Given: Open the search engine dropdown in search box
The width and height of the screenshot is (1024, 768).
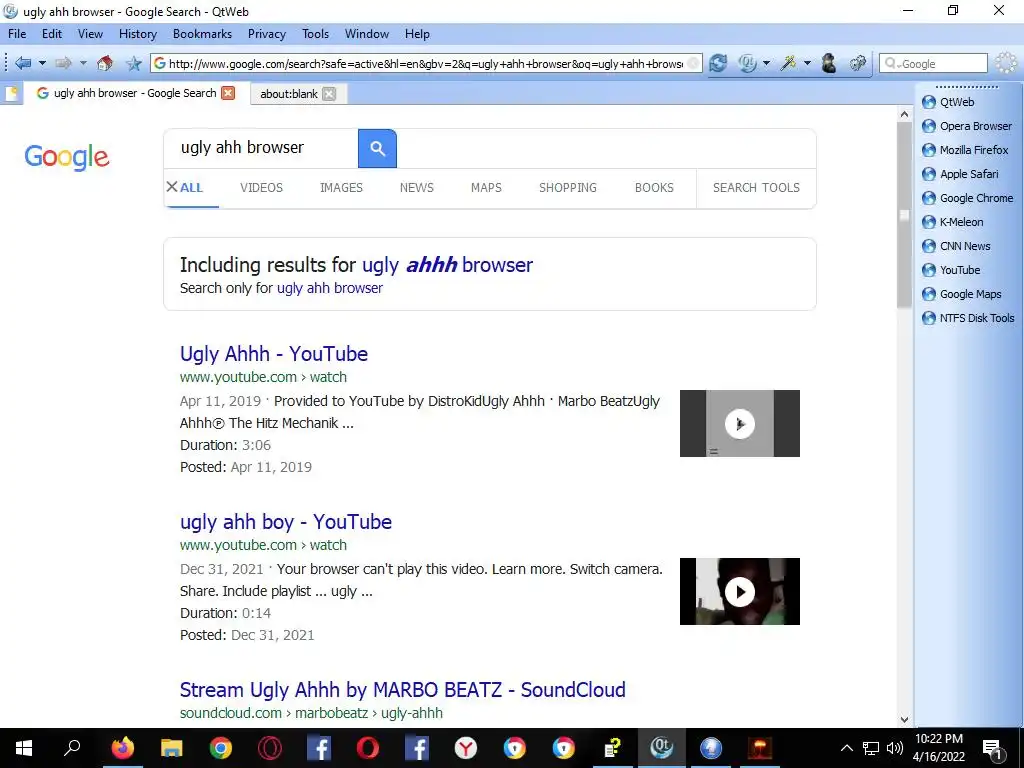Looking at the screenshot, I should pyautogui.click(x=892, y=63).
